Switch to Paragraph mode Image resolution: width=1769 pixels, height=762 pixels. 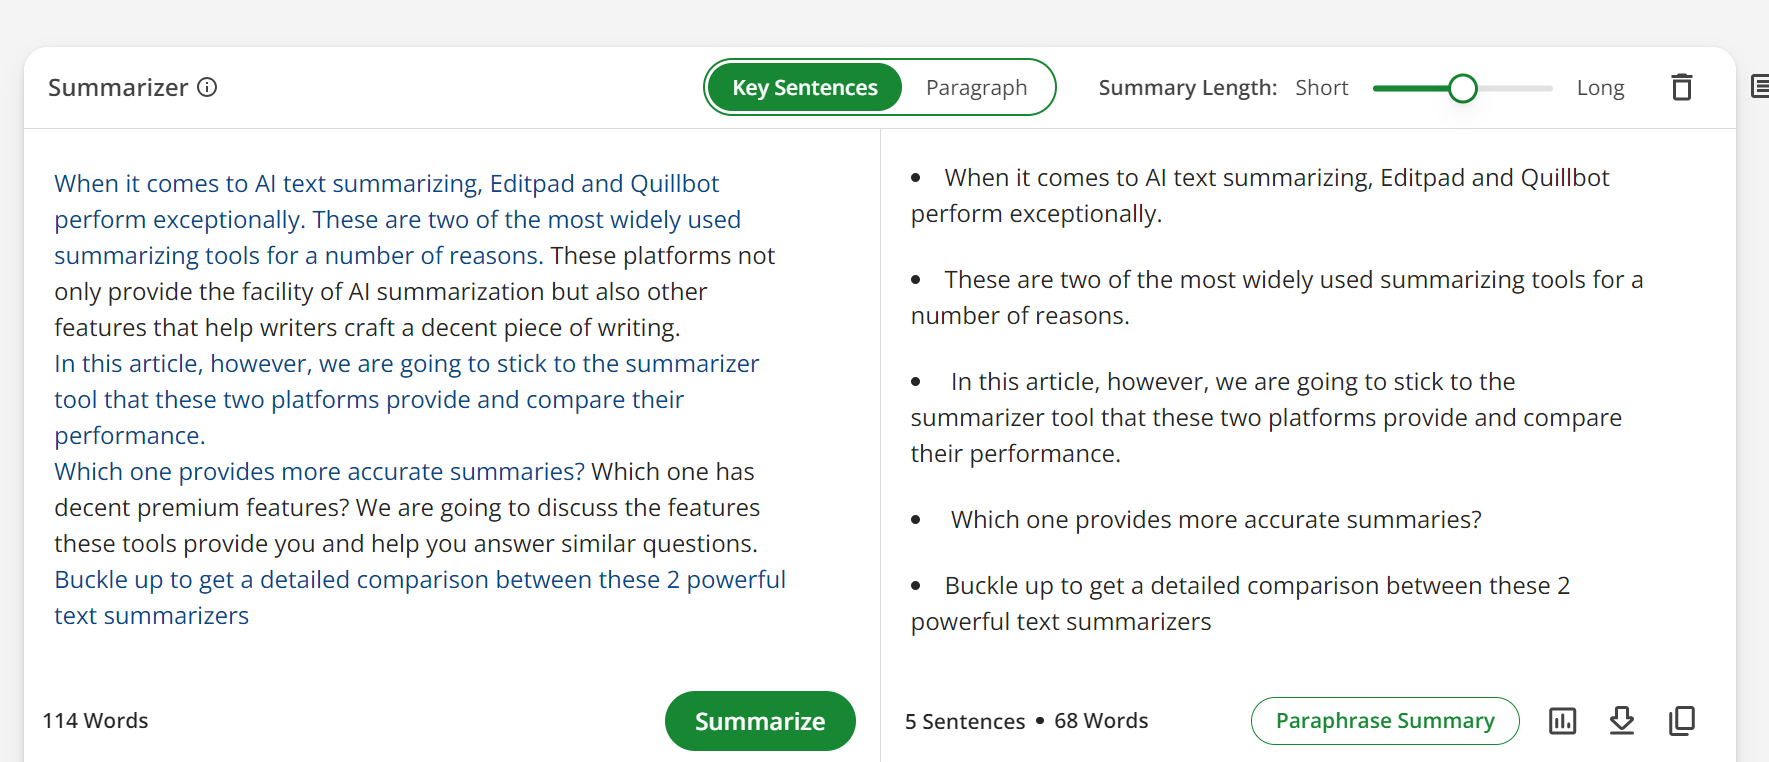point(976,88)
